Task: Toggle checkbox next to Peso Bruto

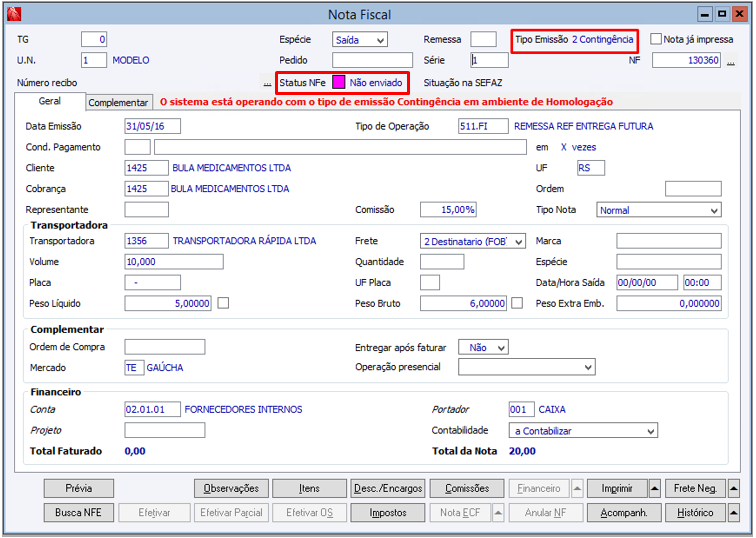Action: pyautogui.click(x=517, y=303)
